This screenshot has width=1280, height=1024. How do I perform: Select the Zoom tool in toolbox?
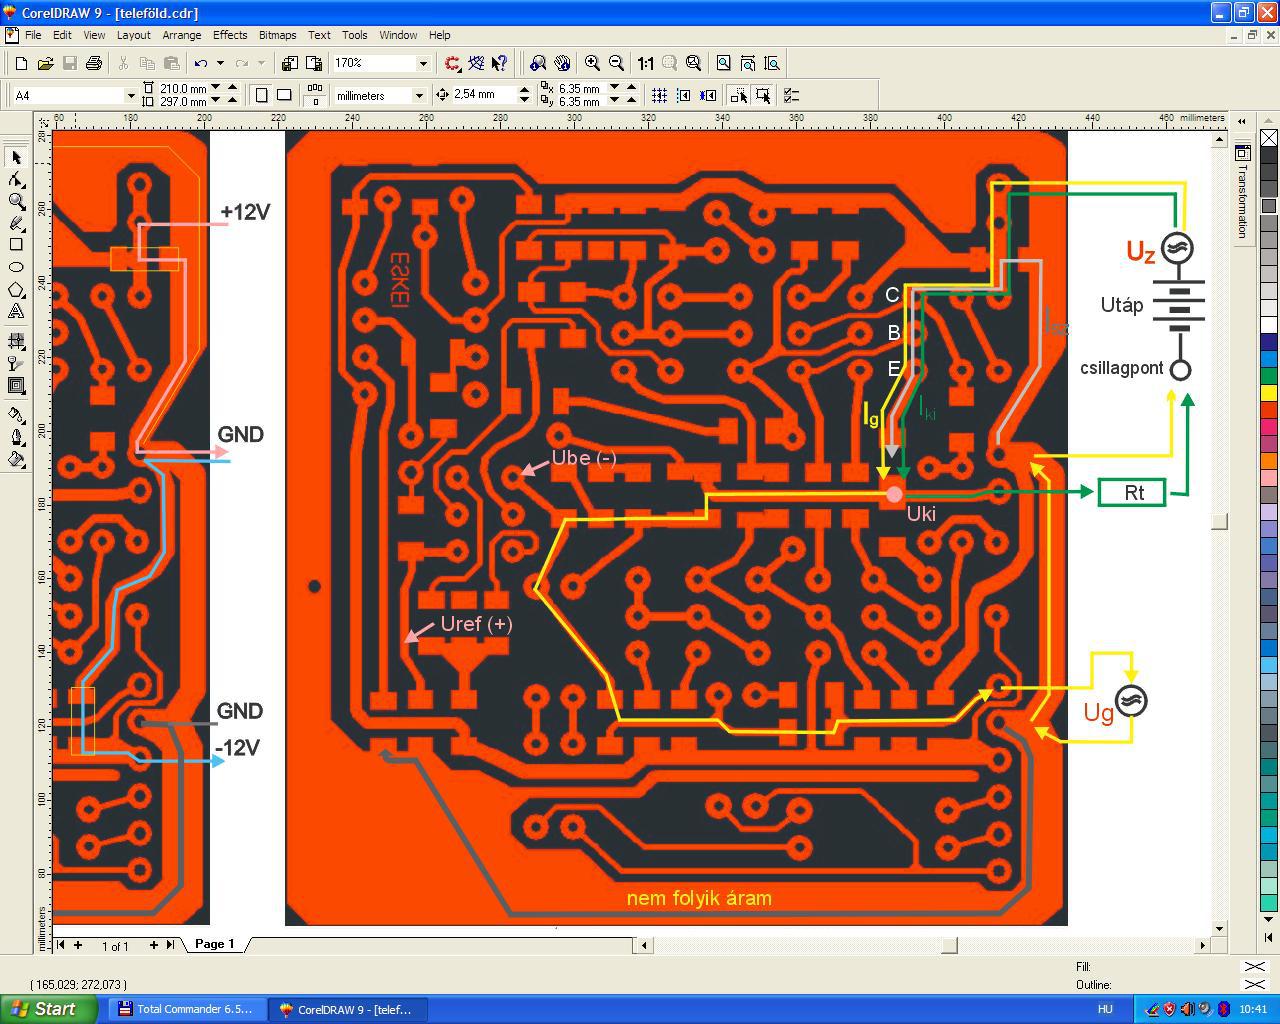pyautogui.click(x=16, y=201)
